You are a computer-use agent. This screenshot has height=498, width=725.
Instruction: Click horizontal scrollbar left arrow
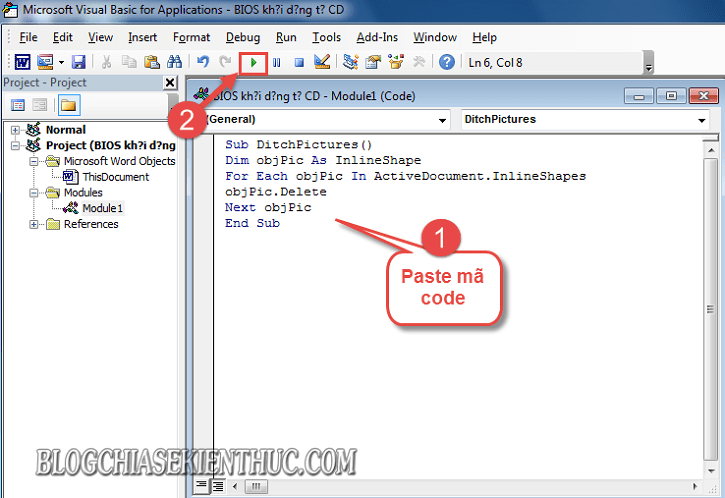(235, 486)
